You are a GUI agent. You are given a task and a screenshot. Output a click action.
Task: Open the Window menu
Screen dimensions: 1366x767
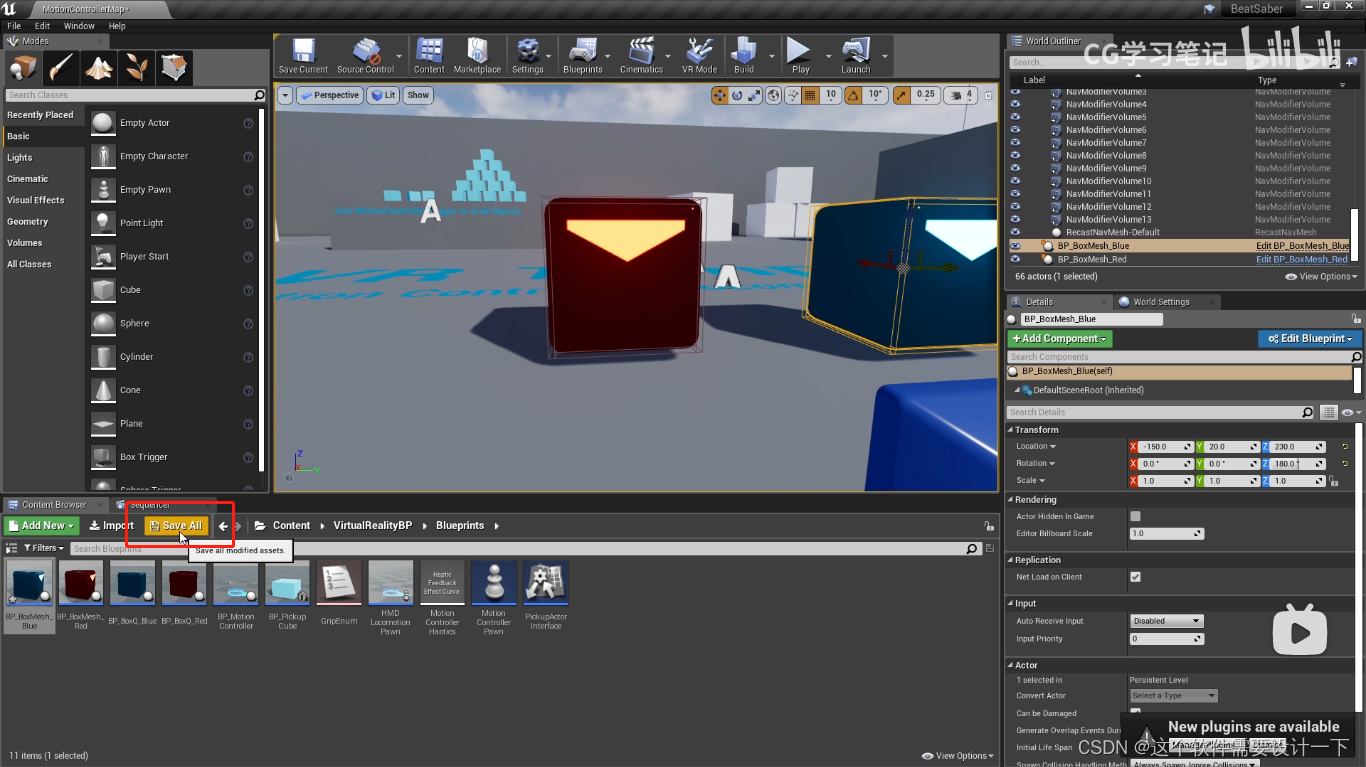tap(79, 26)
